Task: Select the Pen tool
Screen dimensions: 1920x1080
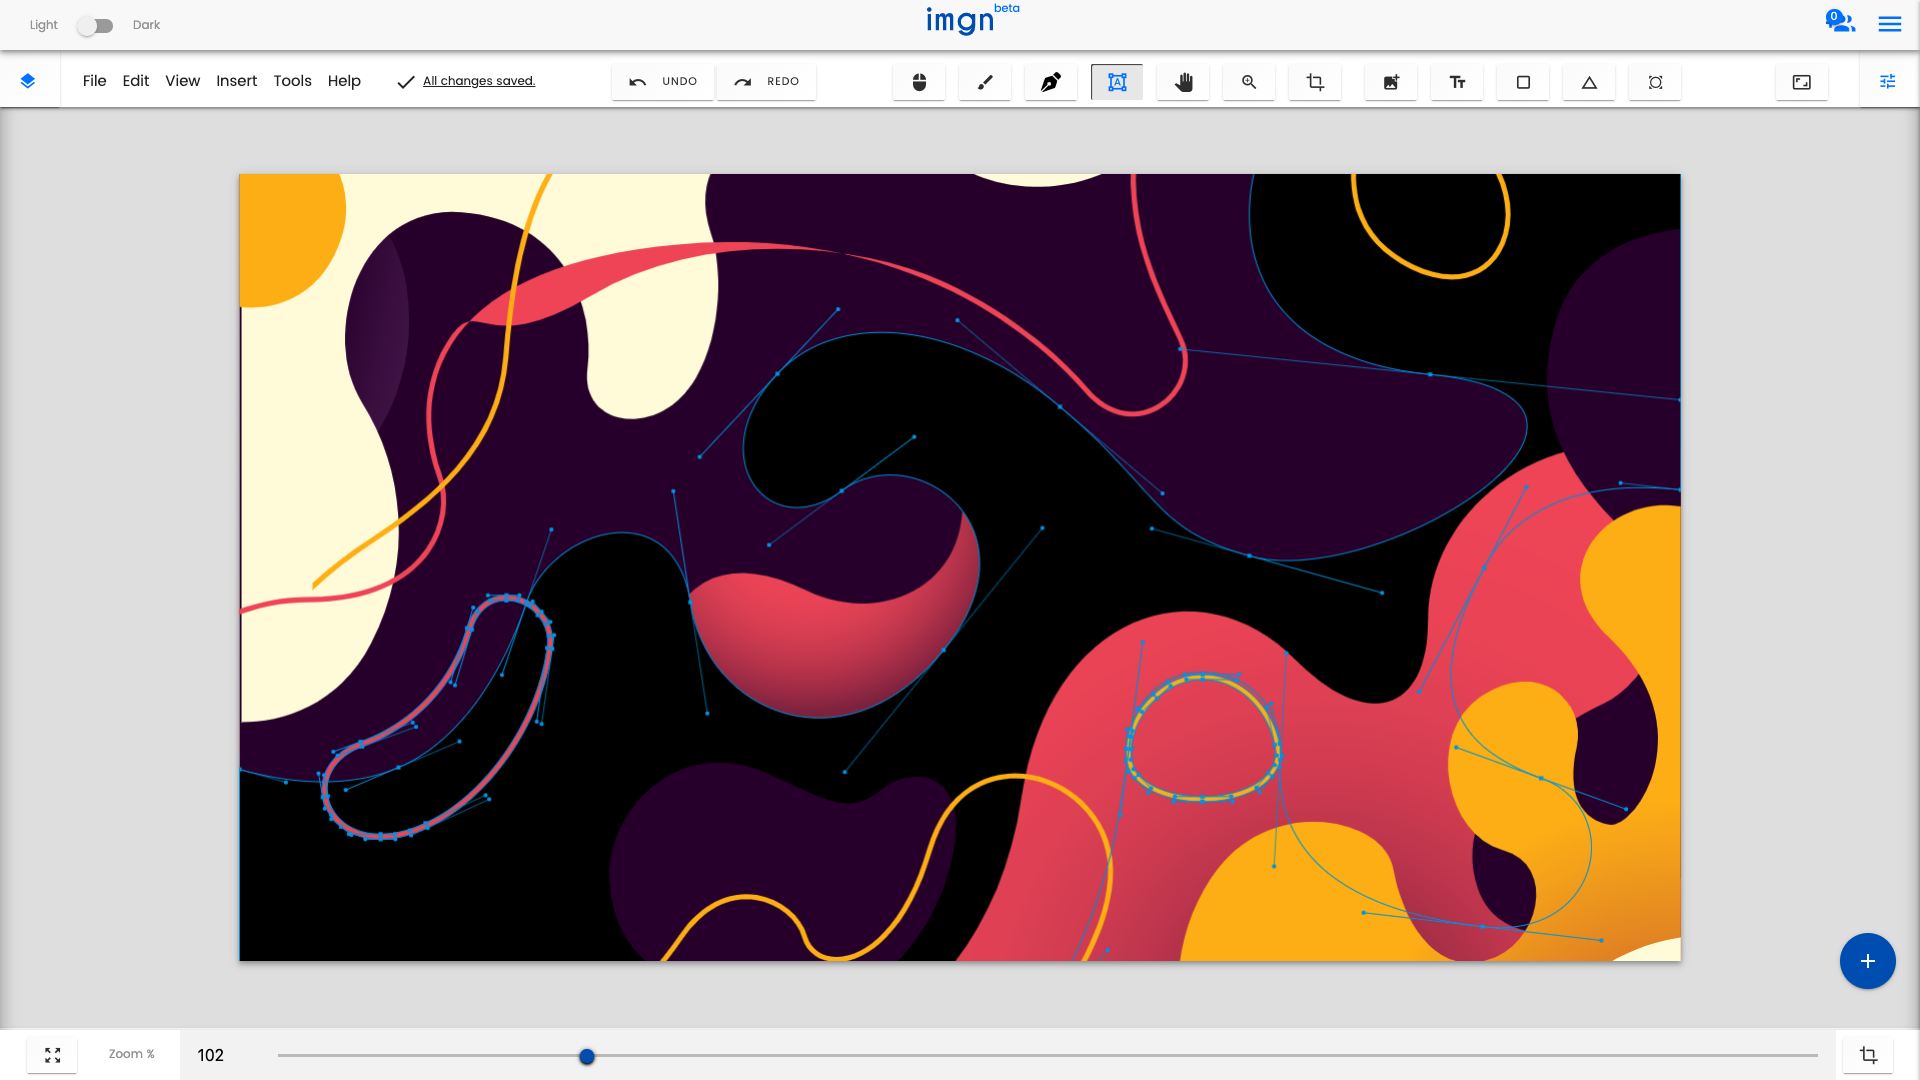Action: coord(1051,82)
